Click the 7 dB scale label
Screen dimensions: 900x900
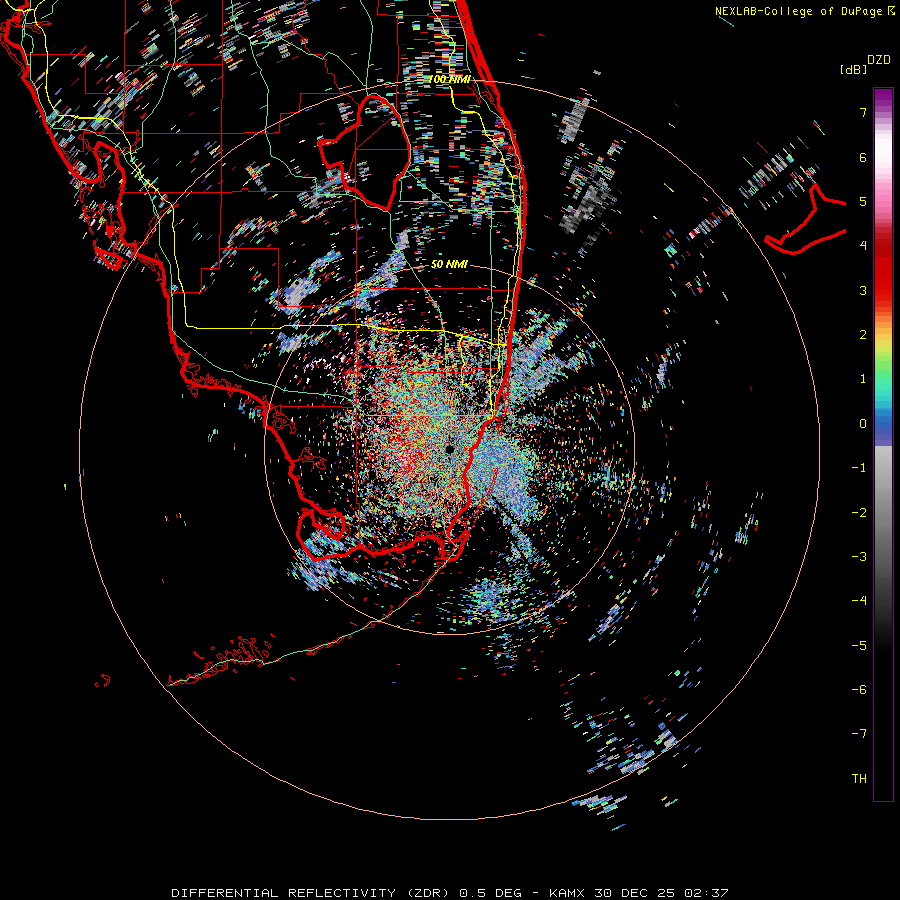click(863, 112)
